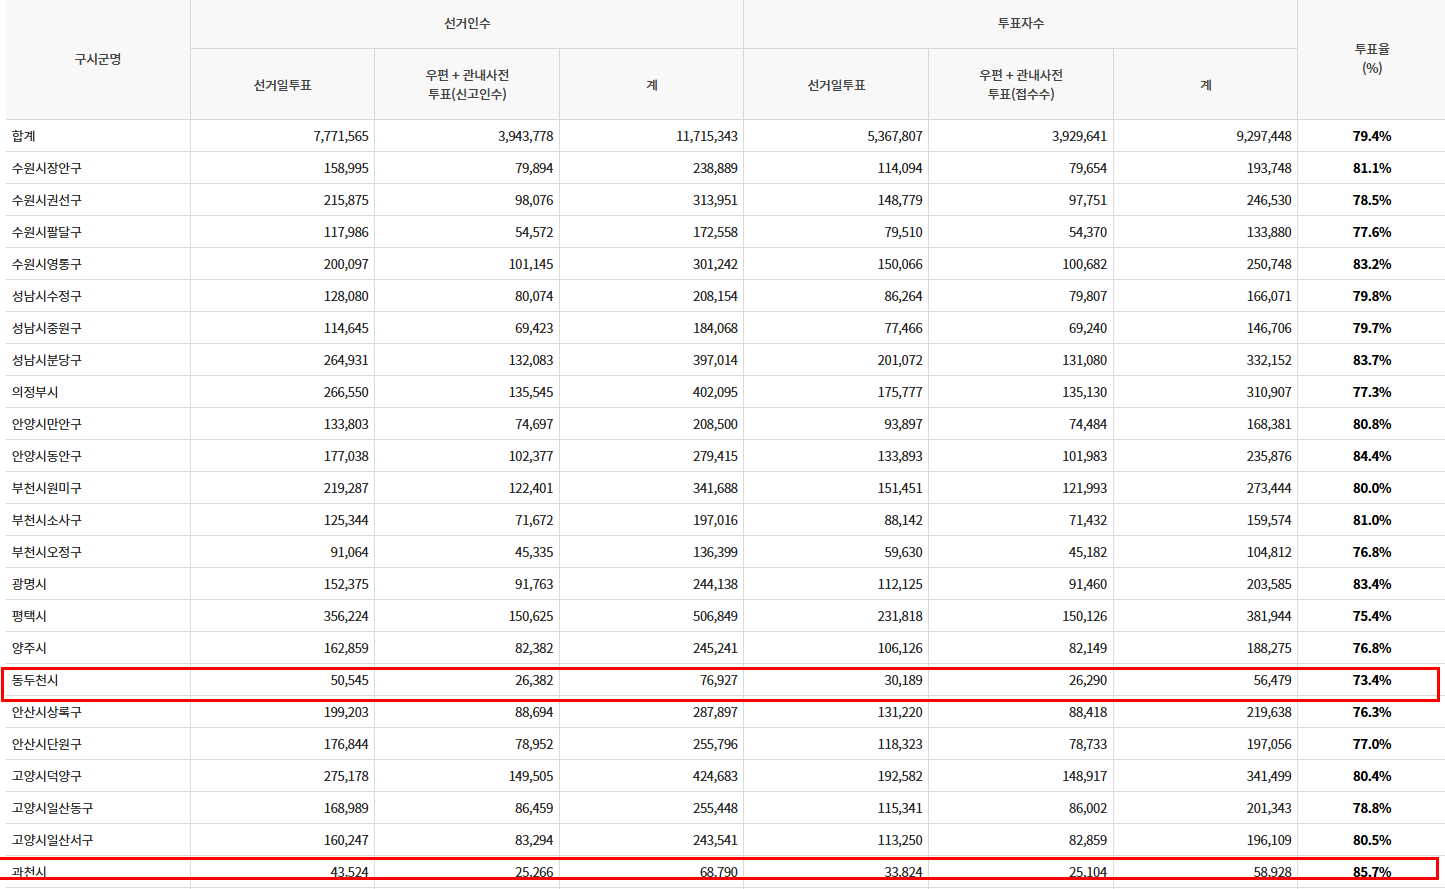Click 안양시동안구 turnout value 84.4%

(x=1371, y=456)
